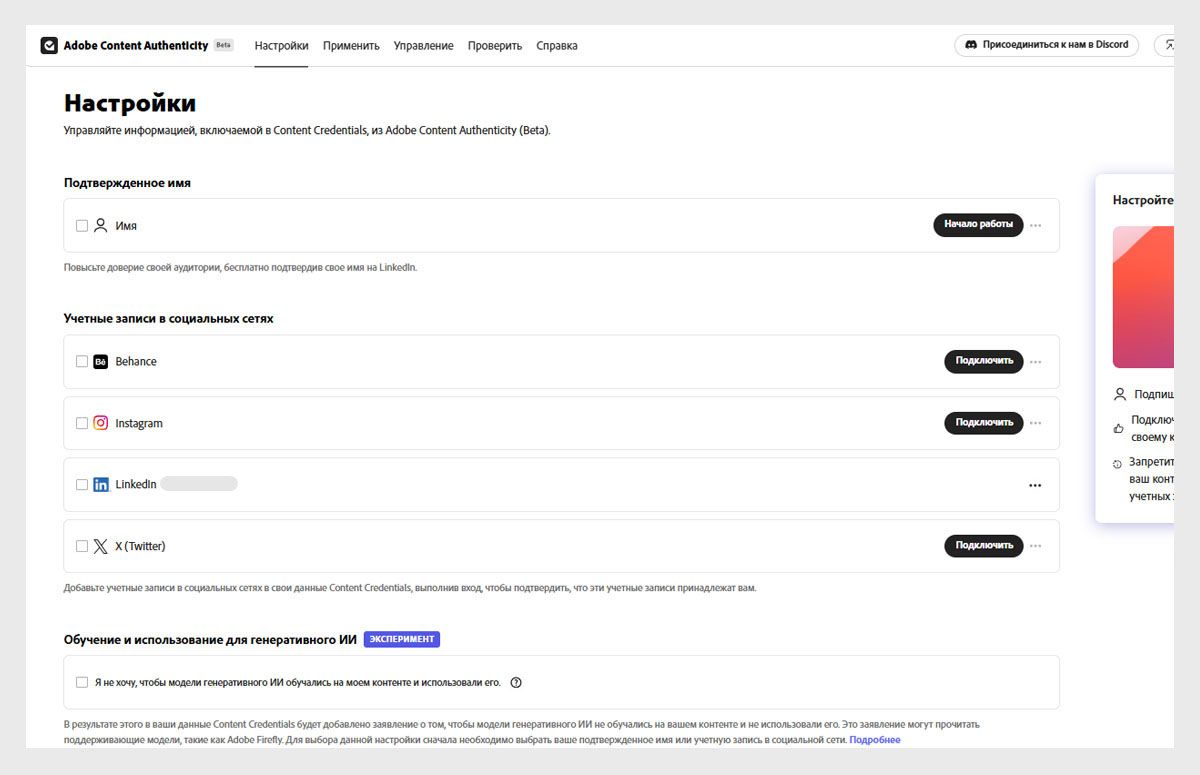Follow the Подробнее link

(x=875, y=740)
